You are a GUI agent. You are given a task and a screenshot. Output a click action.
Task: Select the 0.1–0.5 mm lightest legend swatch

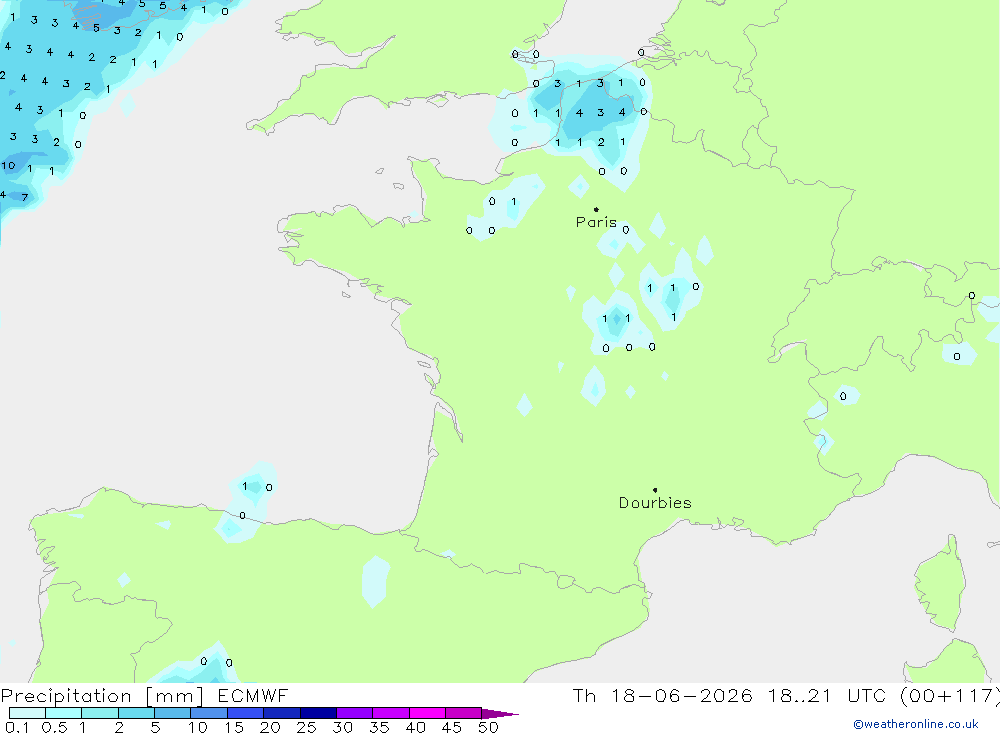coord(27,713)
